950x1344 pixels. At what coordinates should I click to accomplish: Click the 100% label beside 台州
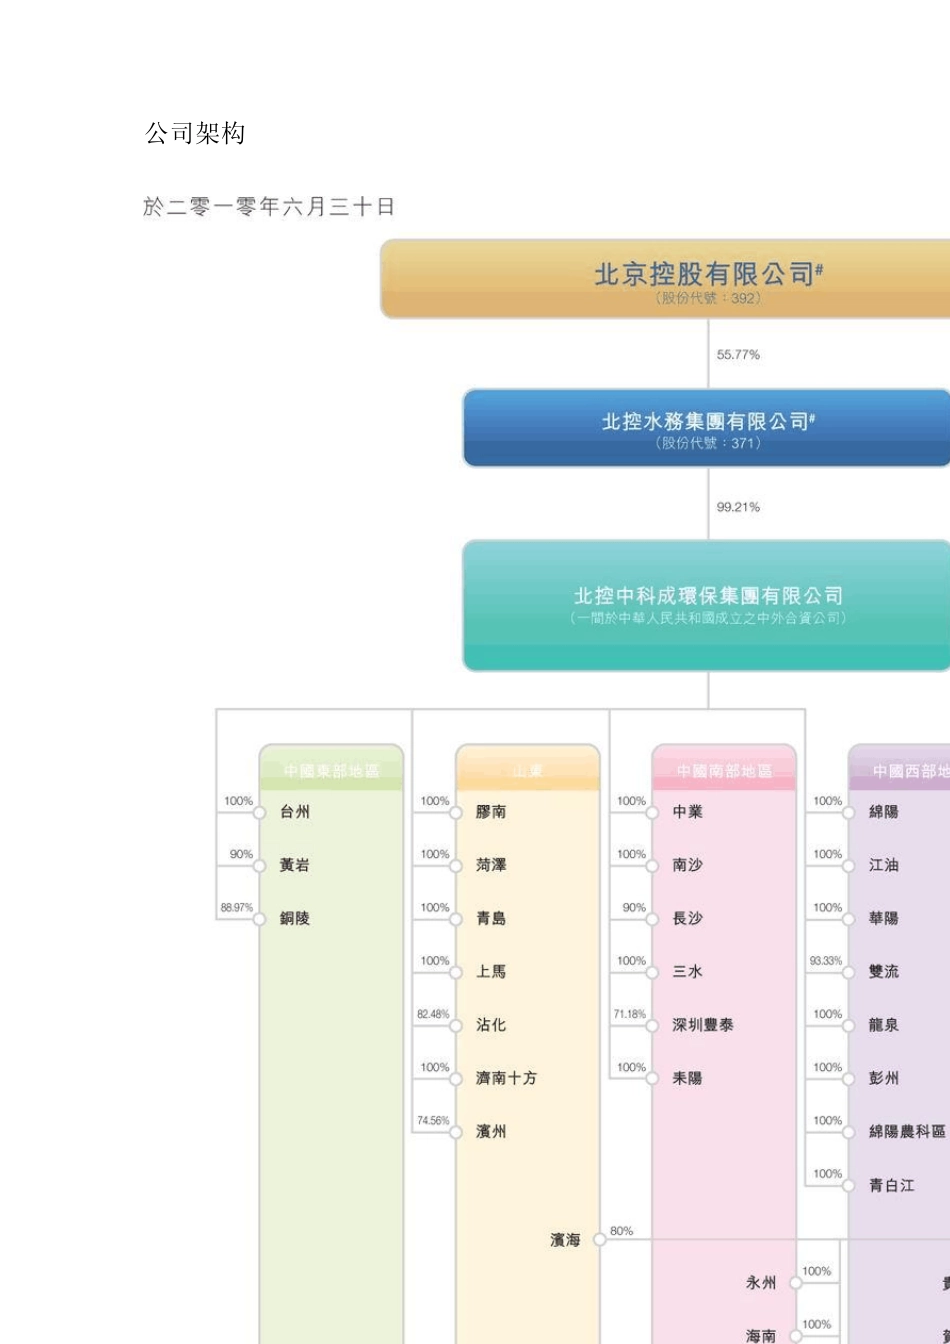[x=238, y=801]
